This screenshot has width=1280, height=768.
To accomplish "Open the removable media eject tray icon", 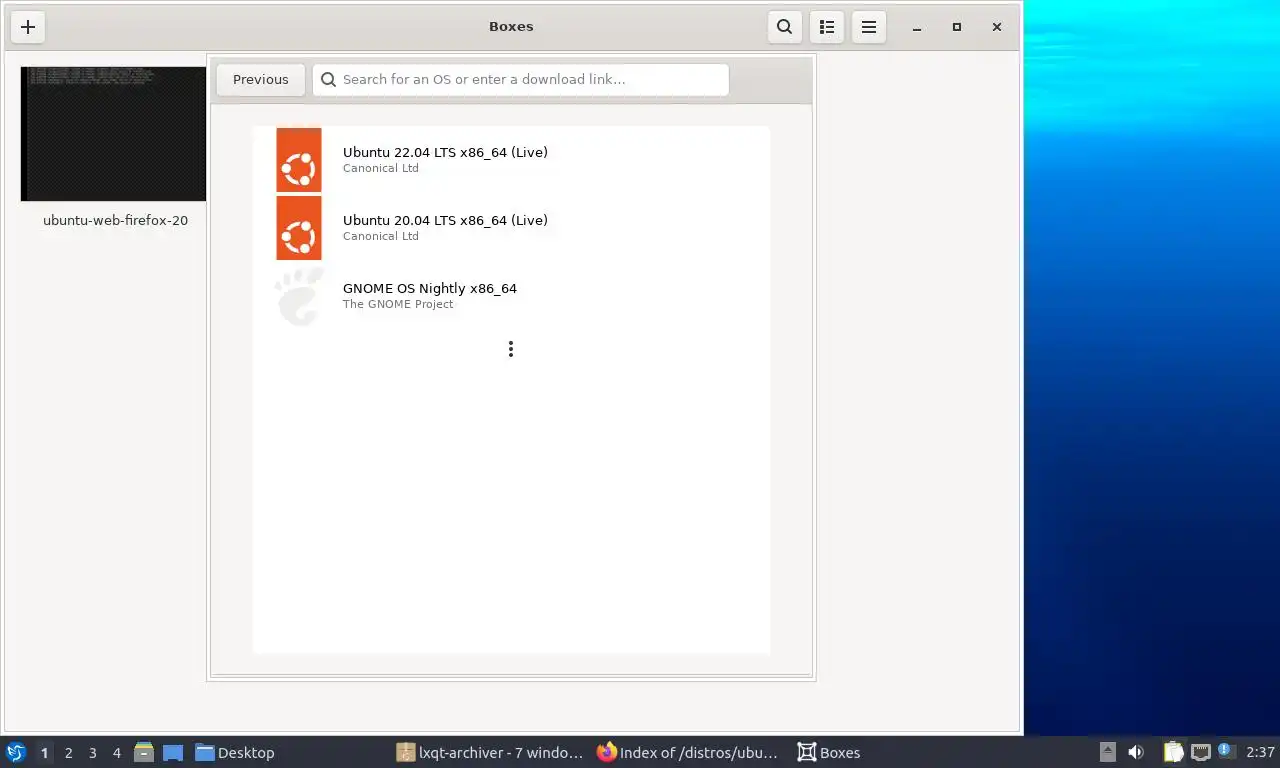I will [x=1108, y=752].
